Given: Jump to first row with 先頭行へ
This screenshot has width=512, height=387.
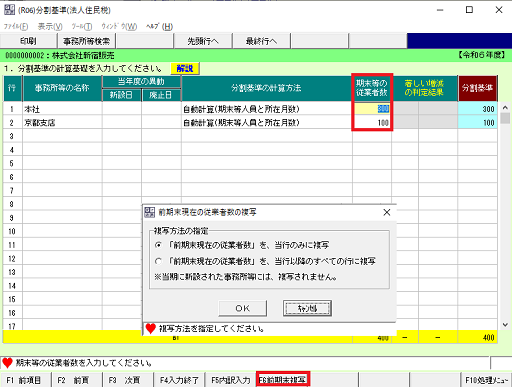Looking at the screenshot, I should pyautogui.click(x=203, y=41).
